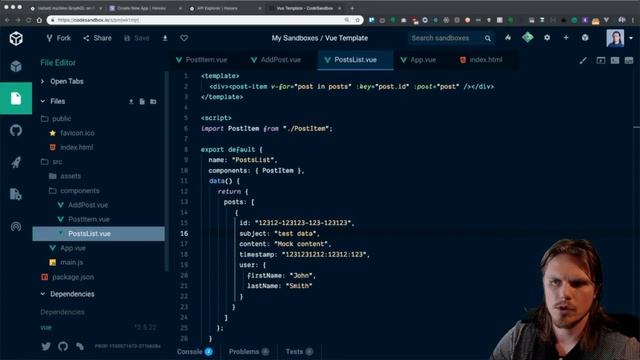Open App.vue in file tree
Image resolution: width=640 pixels, height=360 pixels.
73,248
